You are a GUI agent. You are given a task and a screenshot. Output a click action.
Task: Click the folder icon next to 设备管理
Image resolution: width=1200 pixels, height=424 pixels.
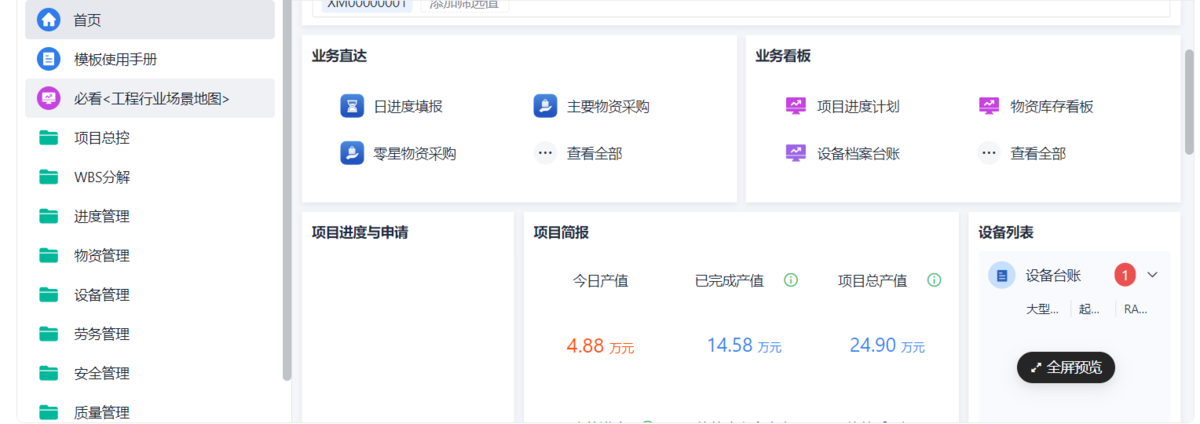49,295
